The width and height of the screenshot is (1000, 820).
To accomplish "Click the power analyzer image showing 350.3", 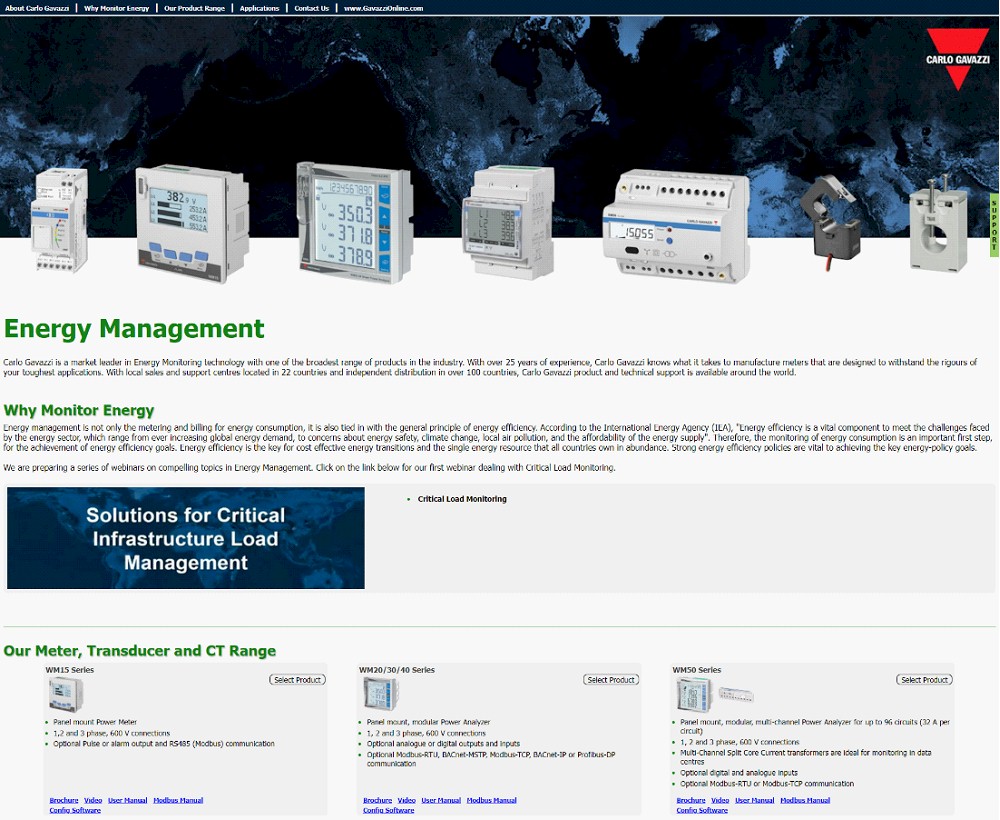I will (x=355, y=222).
